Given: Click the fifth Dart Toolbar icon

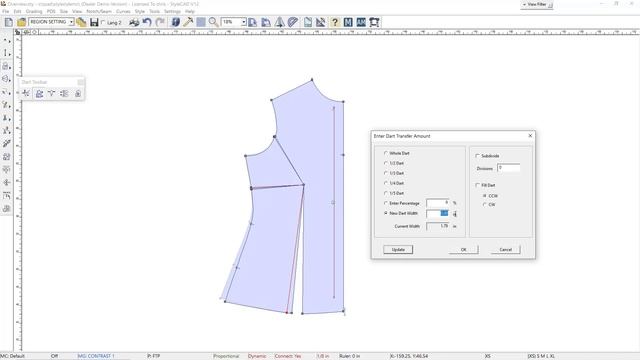Looking at the screenshot, I should [x=78, y=93].
